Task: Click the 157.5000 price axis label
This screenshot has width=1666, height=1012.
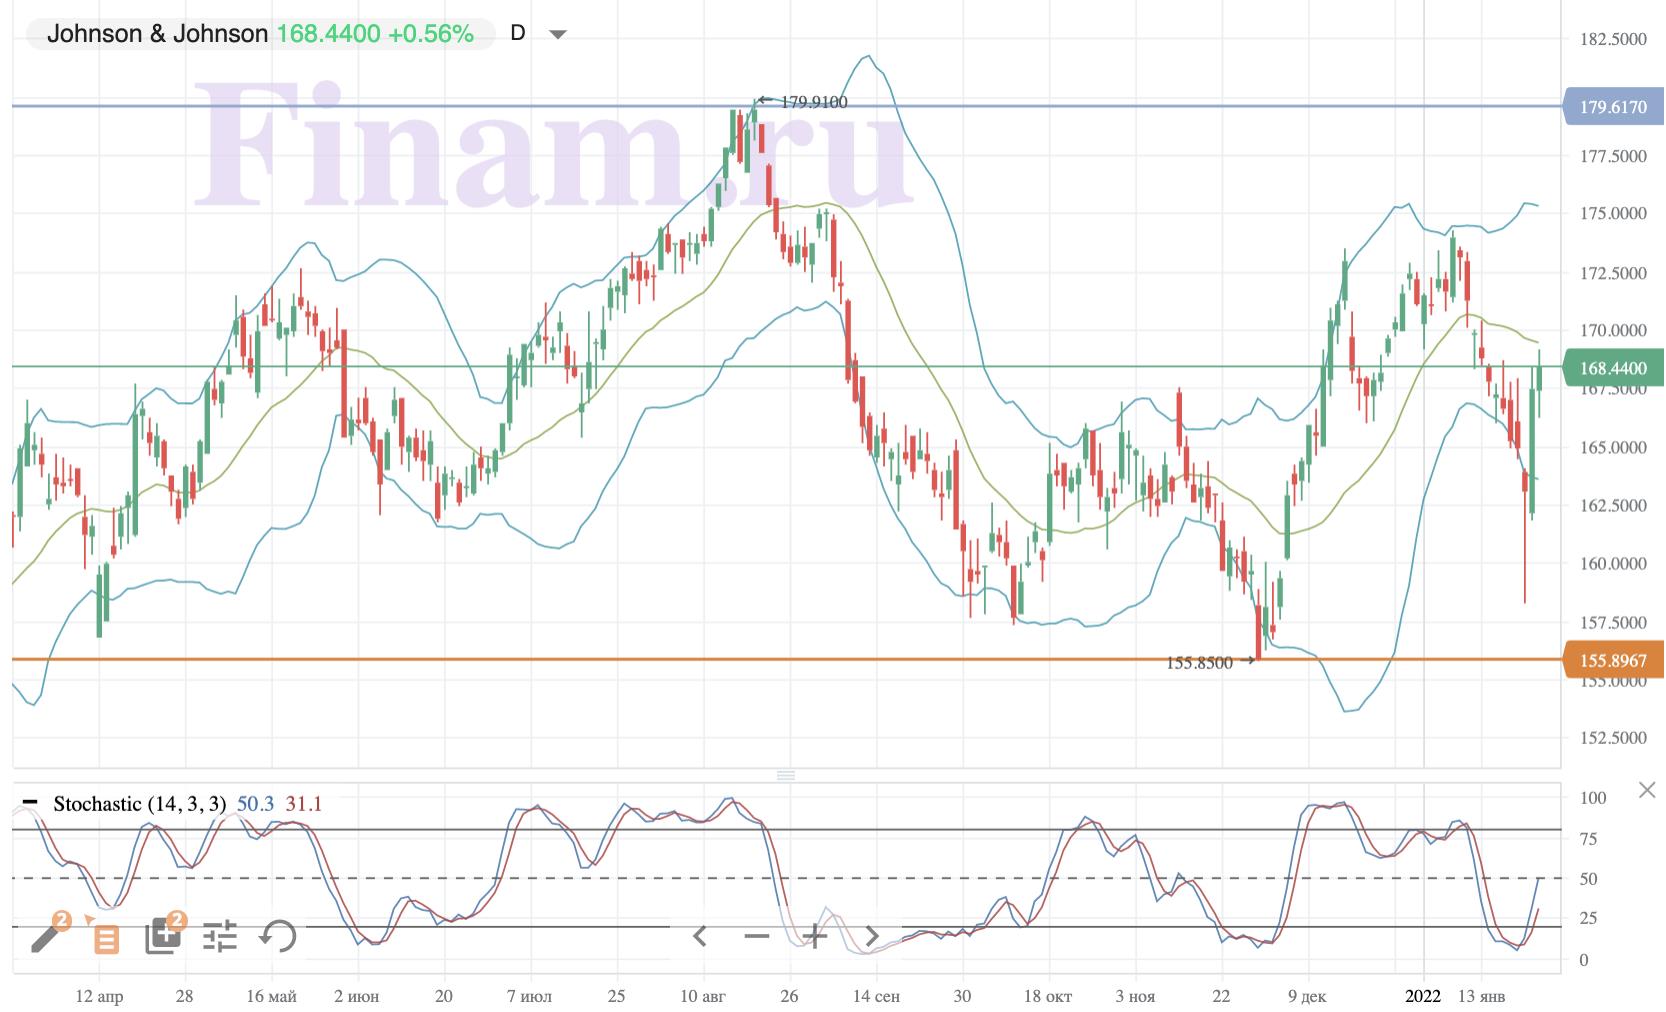Action: 1613,623
